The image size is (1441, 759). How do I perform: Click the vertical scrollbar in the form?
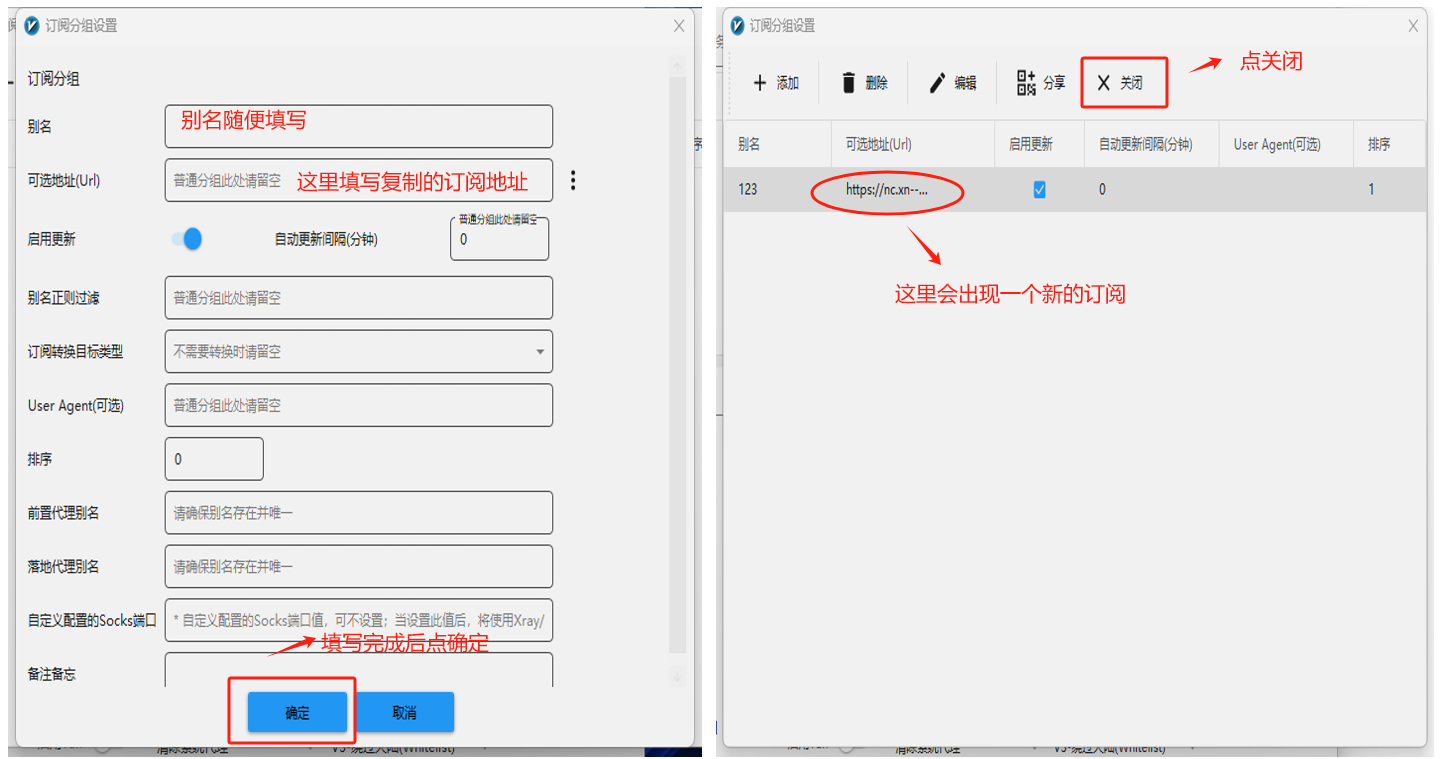[x=677, y=360]
